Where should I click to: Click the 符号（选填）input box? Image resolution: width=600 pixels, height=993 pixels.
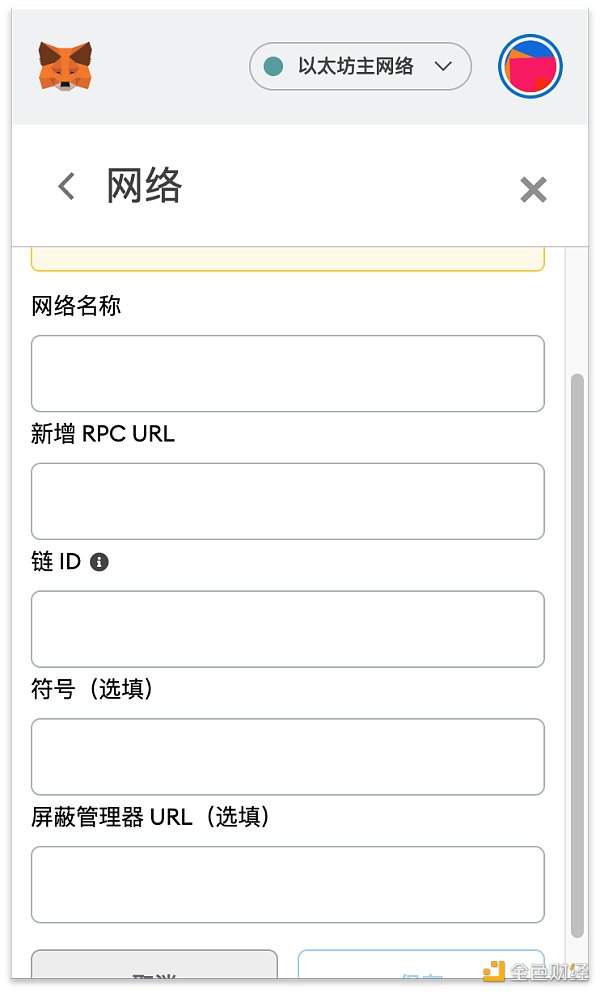(x=288, y=757)
